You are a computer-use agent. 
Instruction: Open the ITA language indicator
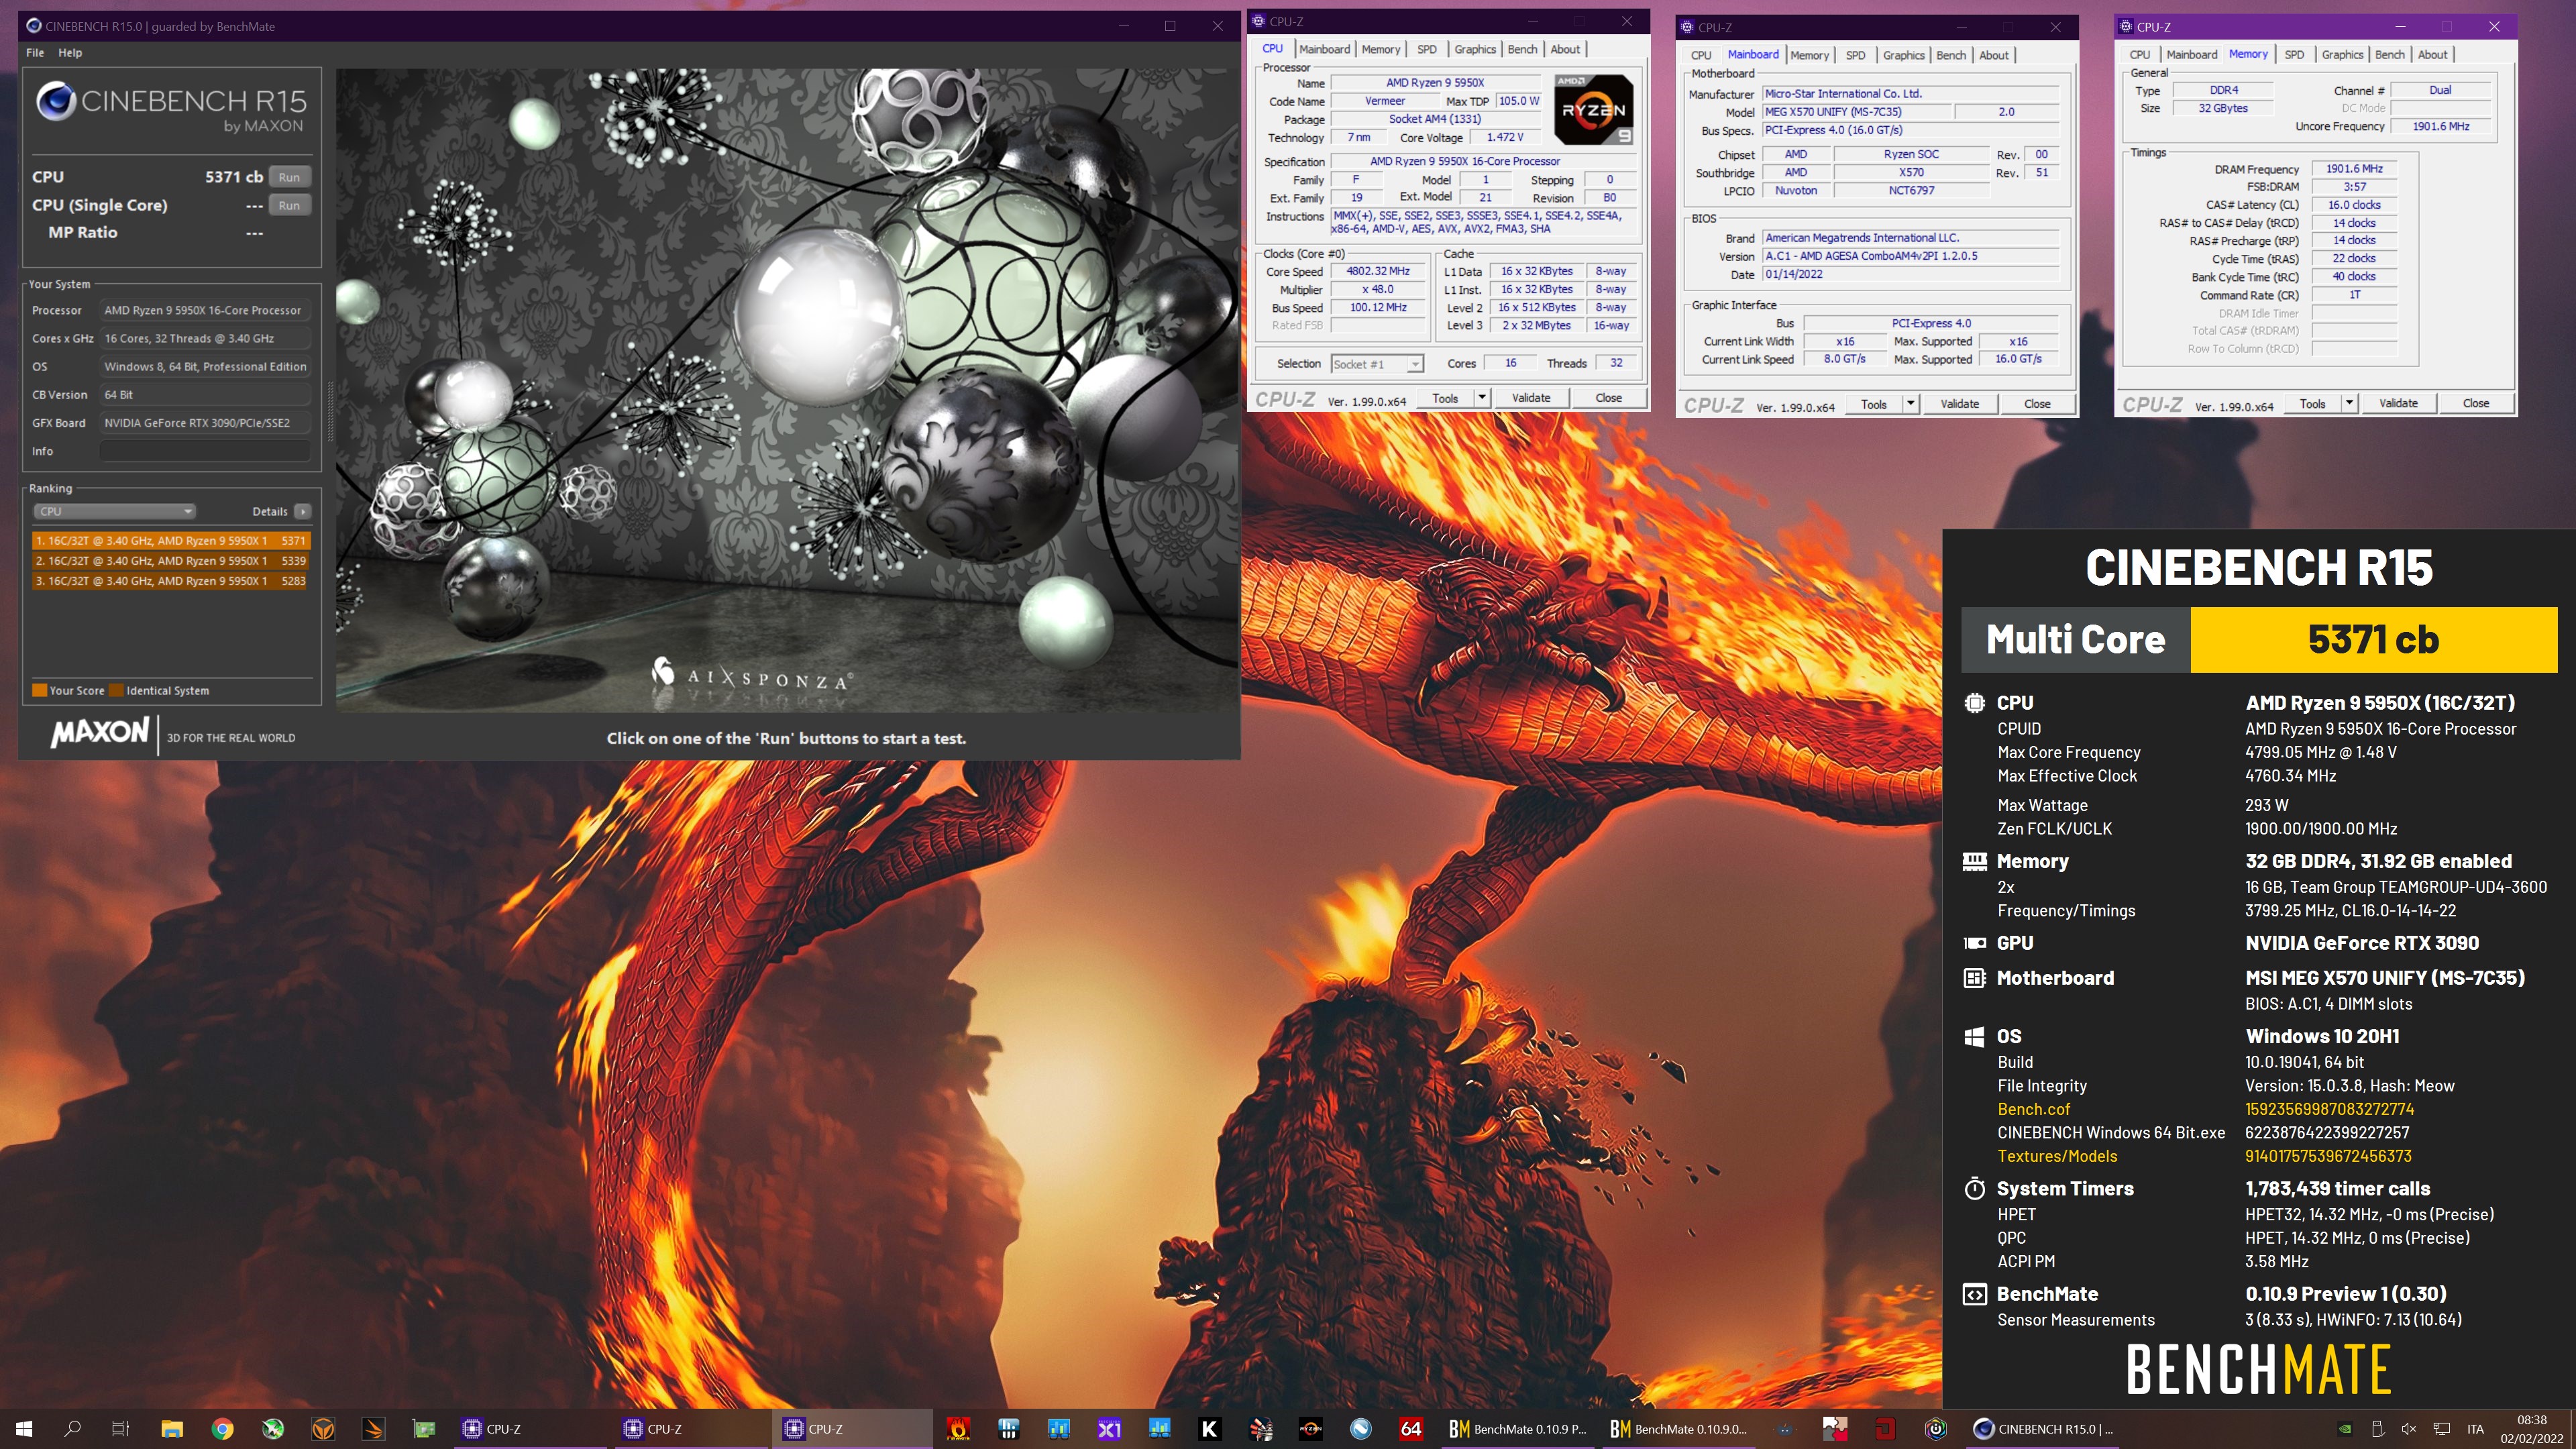pos(2475,1428)
